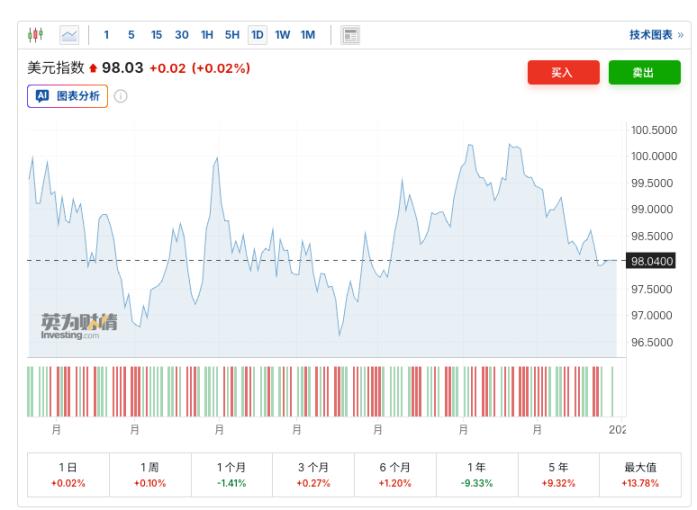Select the 1个月 range tab
Screen dimensions: 697x510
pos(232,474)
